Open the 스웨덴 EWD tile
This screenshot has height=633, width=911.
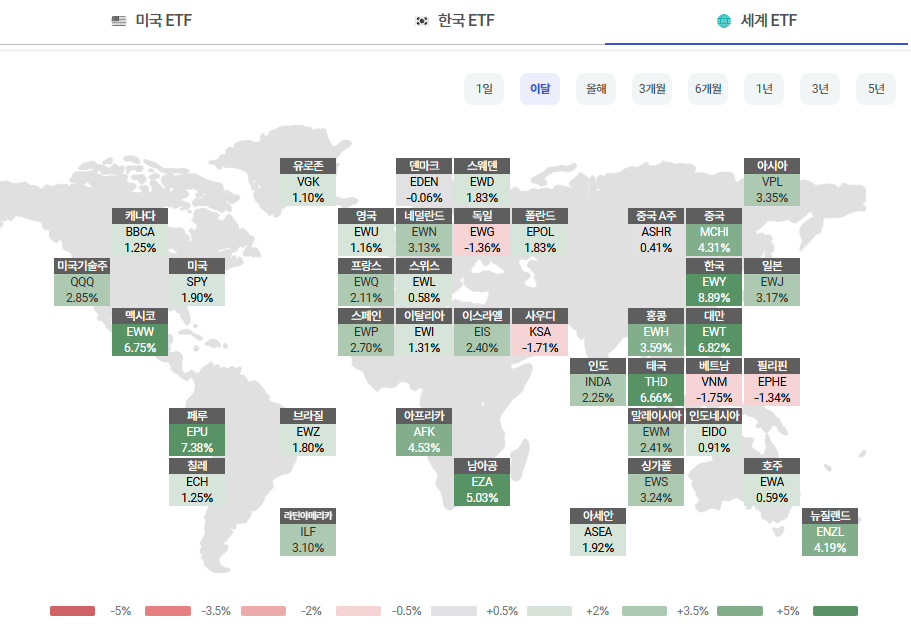coord(482,182)
